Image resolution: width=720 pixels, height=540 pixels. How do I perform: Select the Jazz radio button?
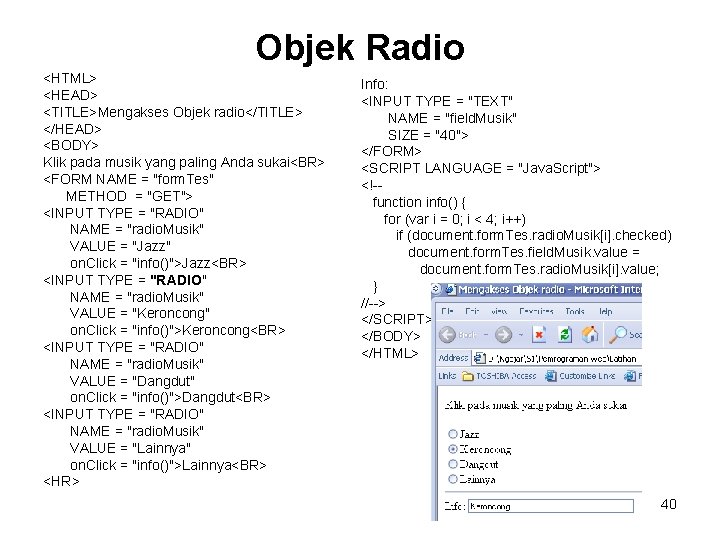(x=453, y=433)
